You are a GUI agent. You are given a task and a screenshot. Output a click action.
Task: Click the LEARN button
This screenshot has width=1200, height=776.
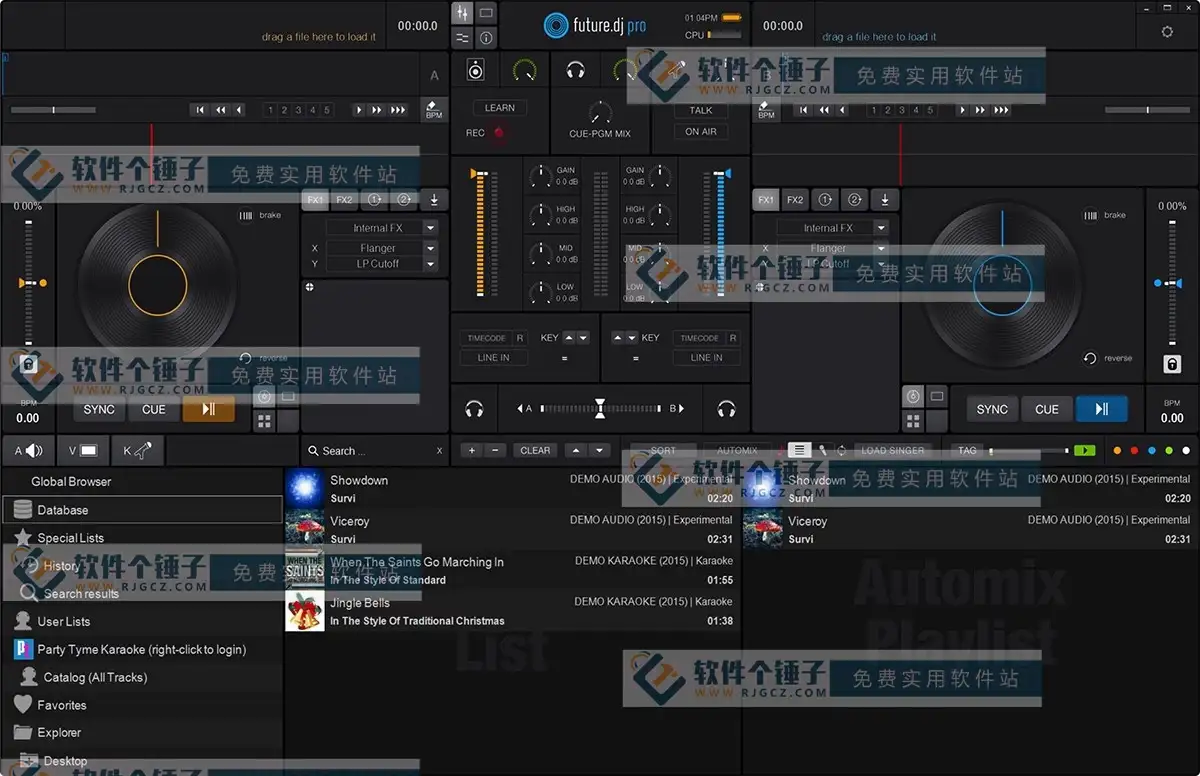coord(500,107)
